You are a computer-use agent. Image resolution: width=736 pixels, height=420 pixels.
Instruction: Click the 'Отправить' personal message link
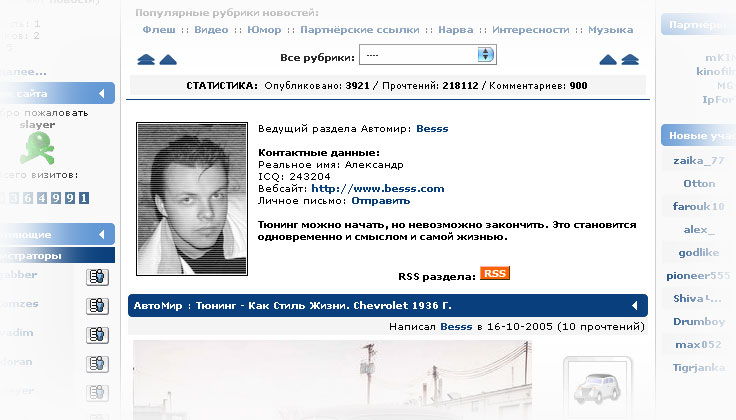[x=381, y=201]
